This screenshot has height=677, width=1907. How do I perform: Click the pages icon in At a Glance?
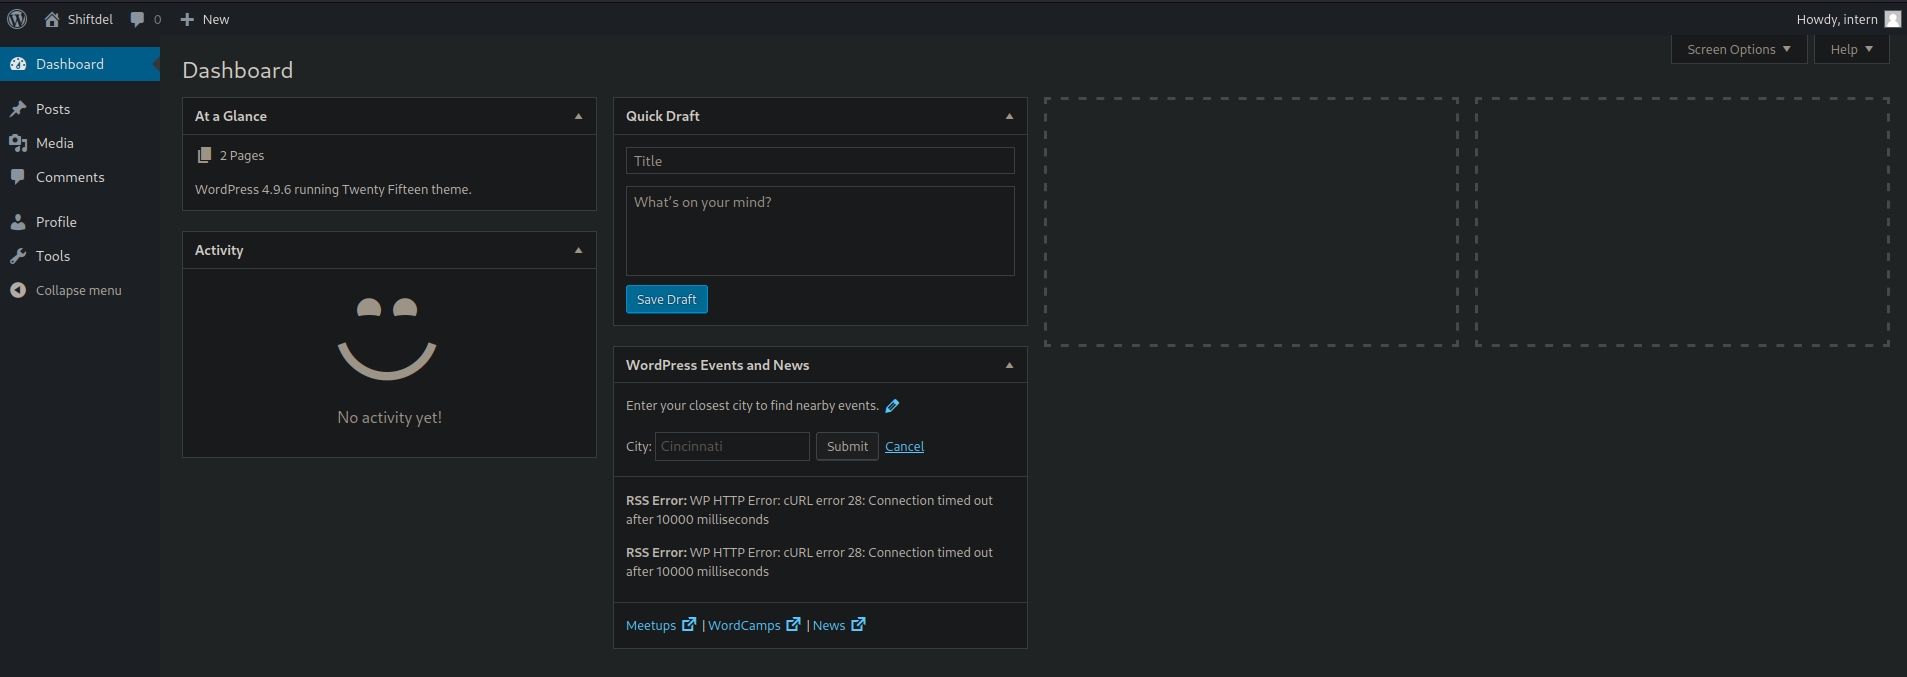click(x=204, y=155)
